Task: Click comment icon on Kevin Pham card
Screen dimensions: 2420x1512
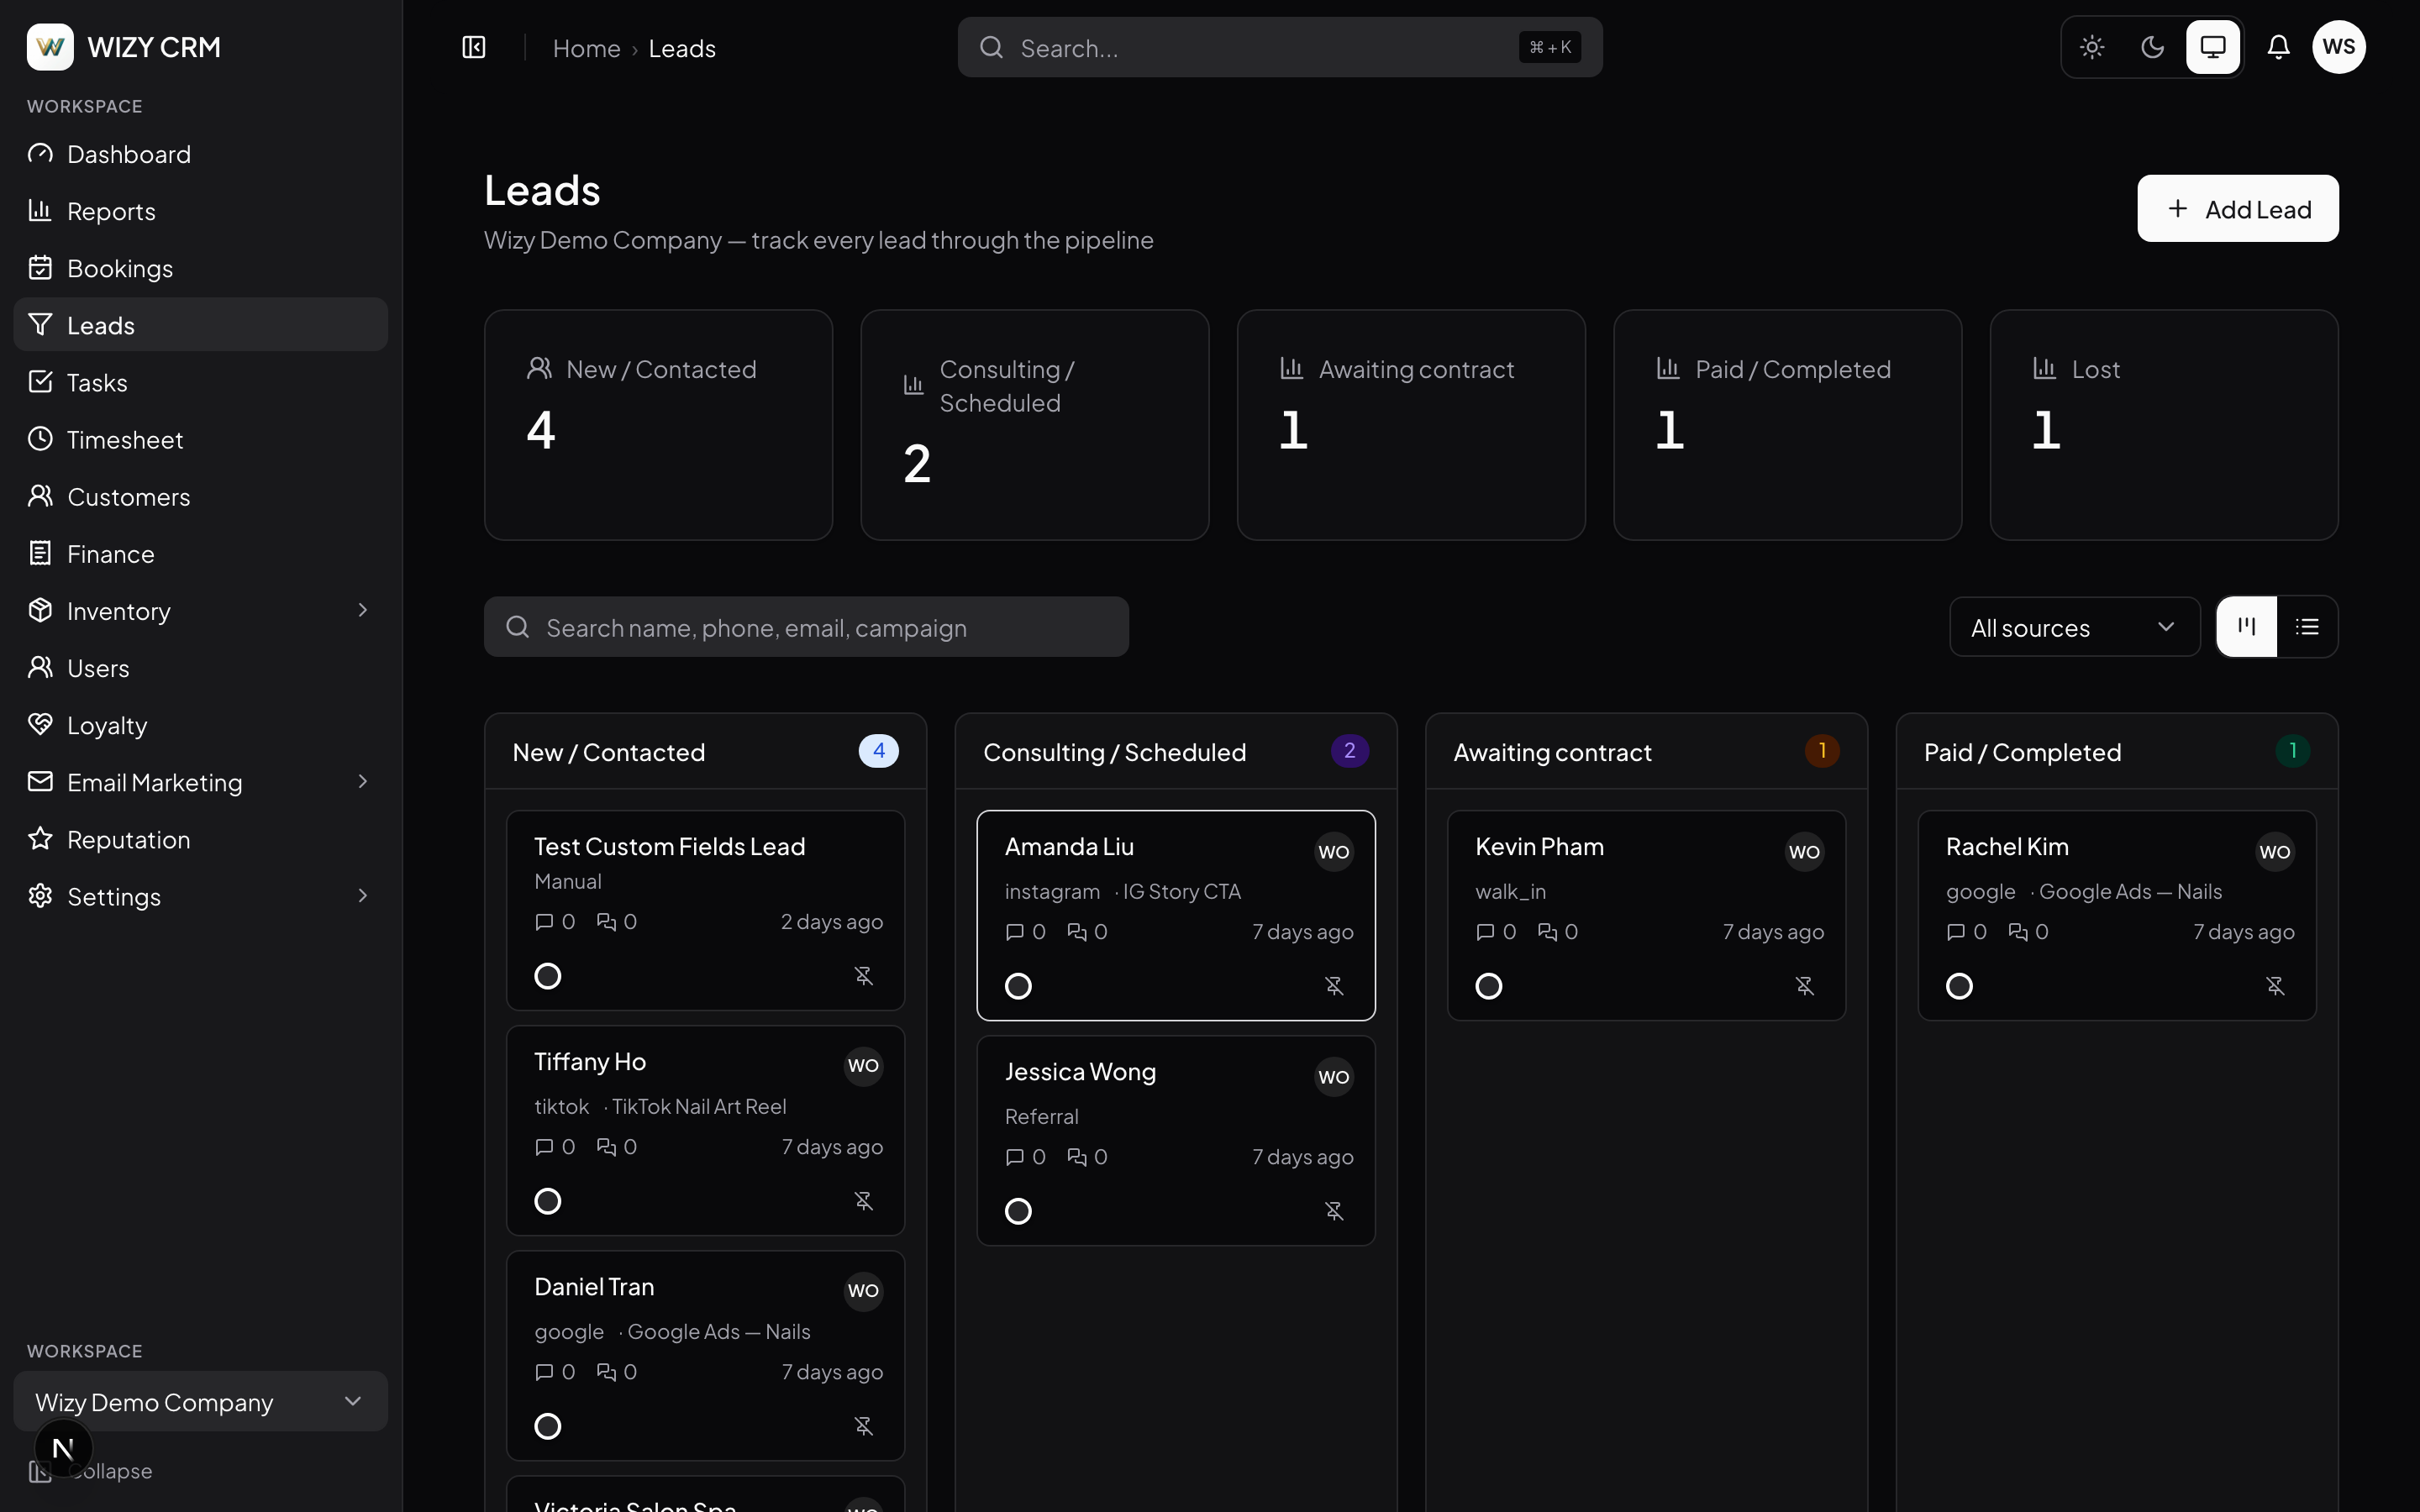Action: (1485, 932)
